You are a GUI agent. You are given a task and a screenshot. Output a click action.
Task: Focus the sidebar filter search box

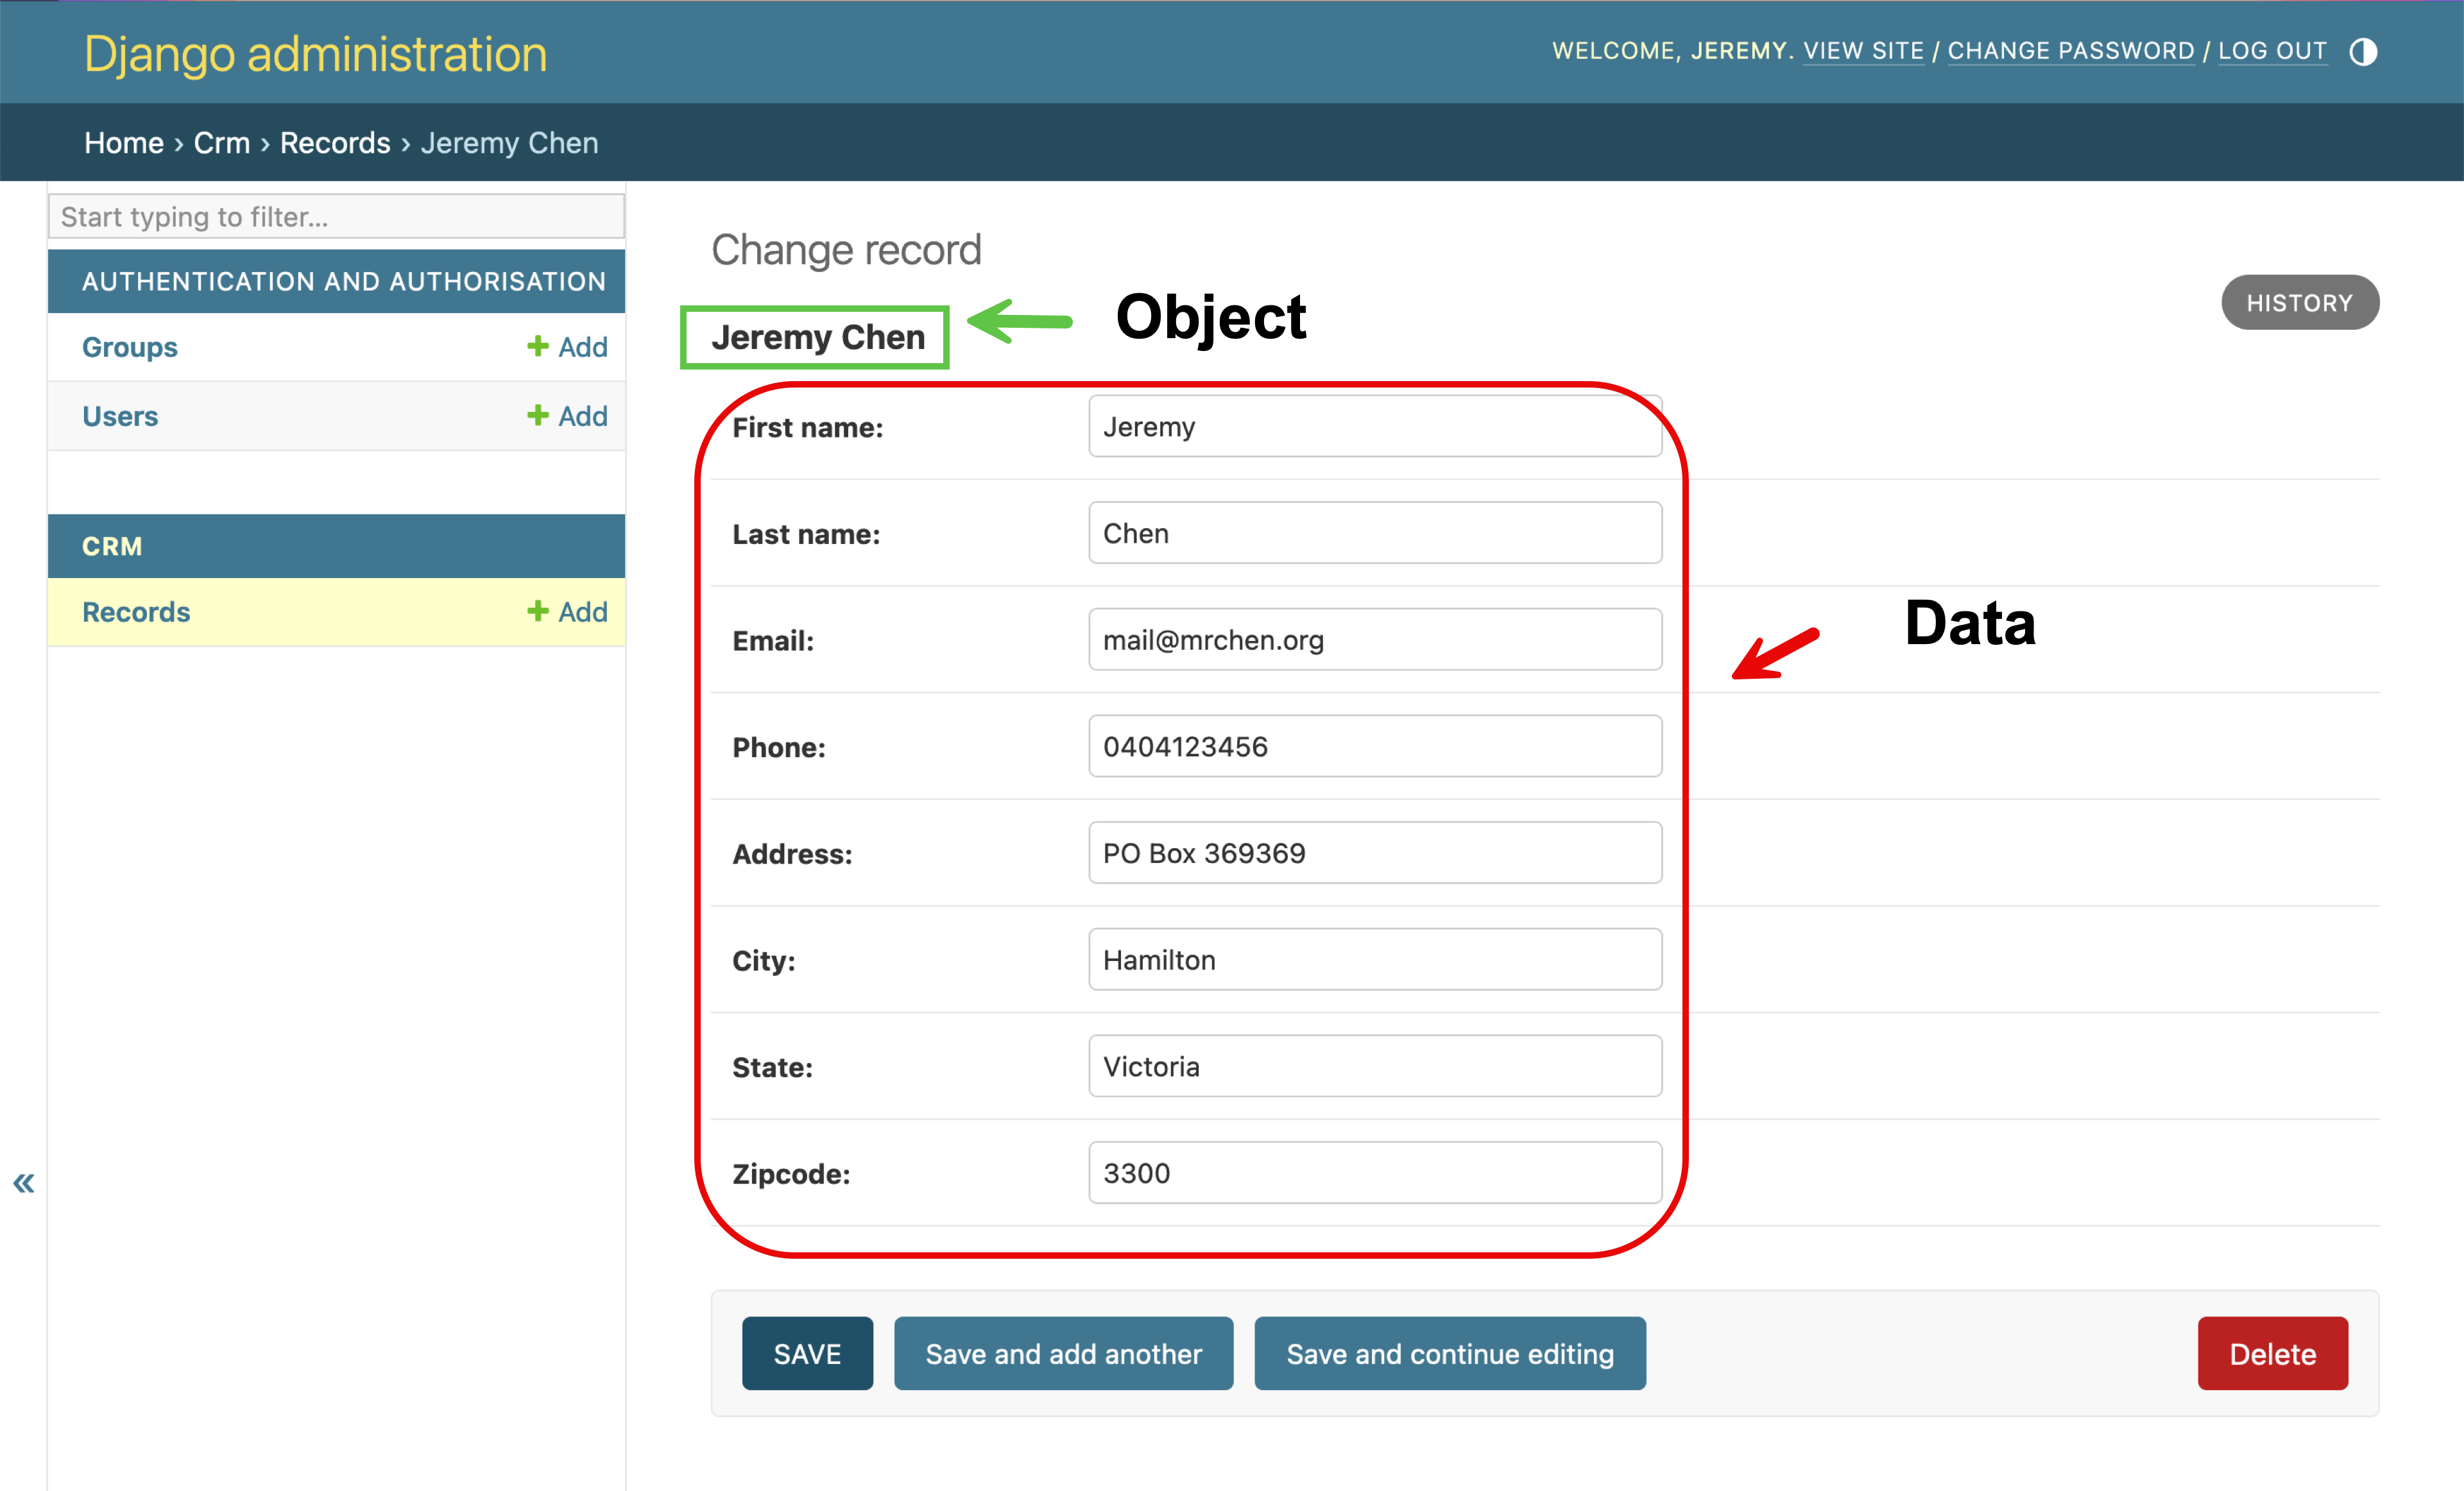coord(336,217)
